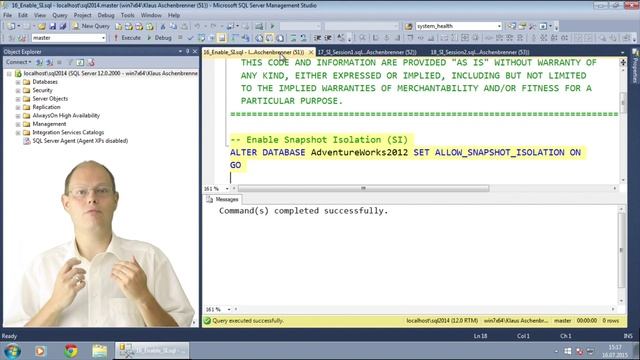640x360 pixels.
Task: Click the Display Estimated Execution Plan icon
Action: 201,38
